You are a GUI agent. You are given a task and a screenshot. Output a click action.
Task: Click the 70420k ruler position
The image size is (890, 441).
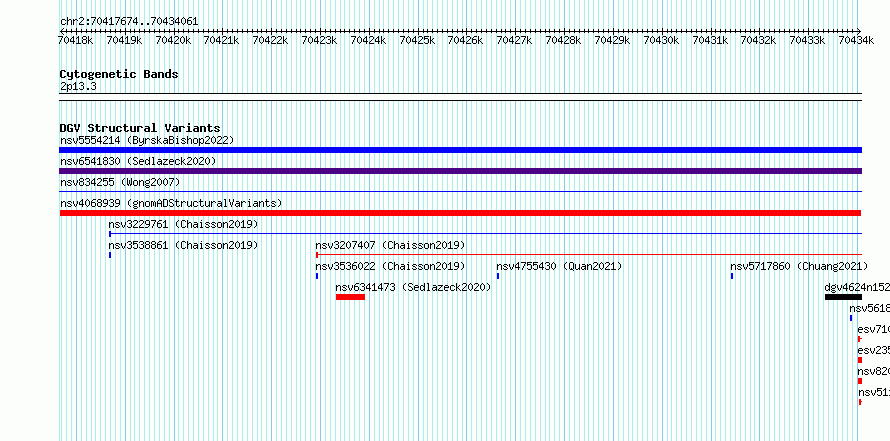[x=173, y=40]
